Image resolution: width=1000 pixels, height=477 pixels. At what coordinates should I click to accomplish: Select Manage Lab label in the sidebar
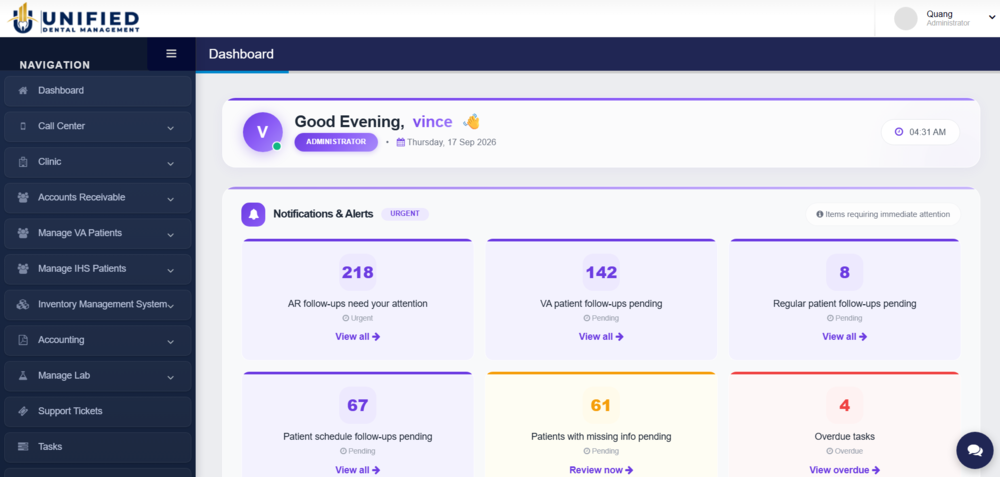click(64, 376)
